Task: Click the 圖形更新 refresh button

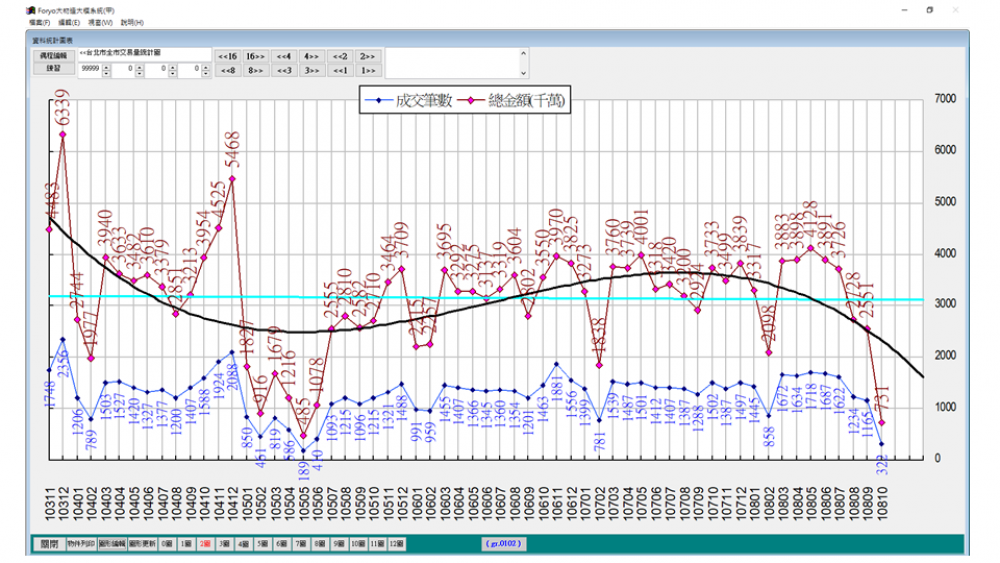Action: point(141,543)
